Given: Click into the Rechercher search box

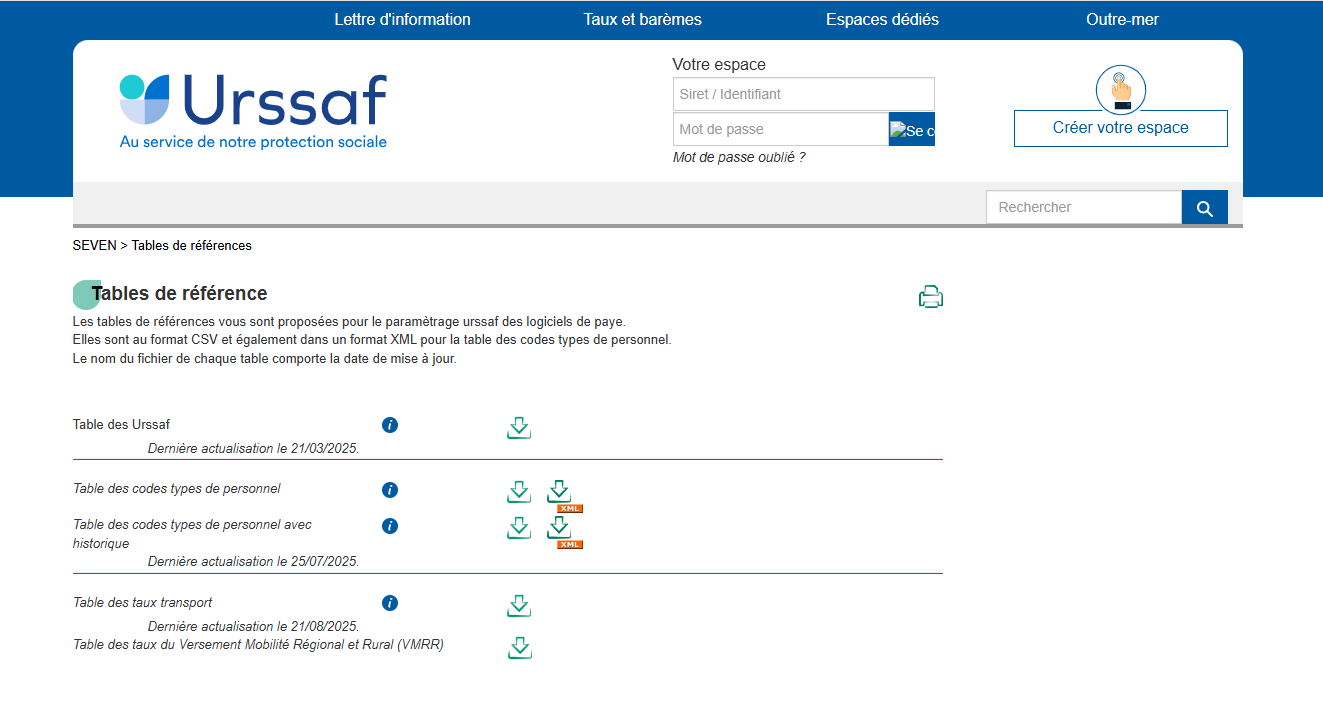Looking at the screenshot, I should tap(1083, 207).
